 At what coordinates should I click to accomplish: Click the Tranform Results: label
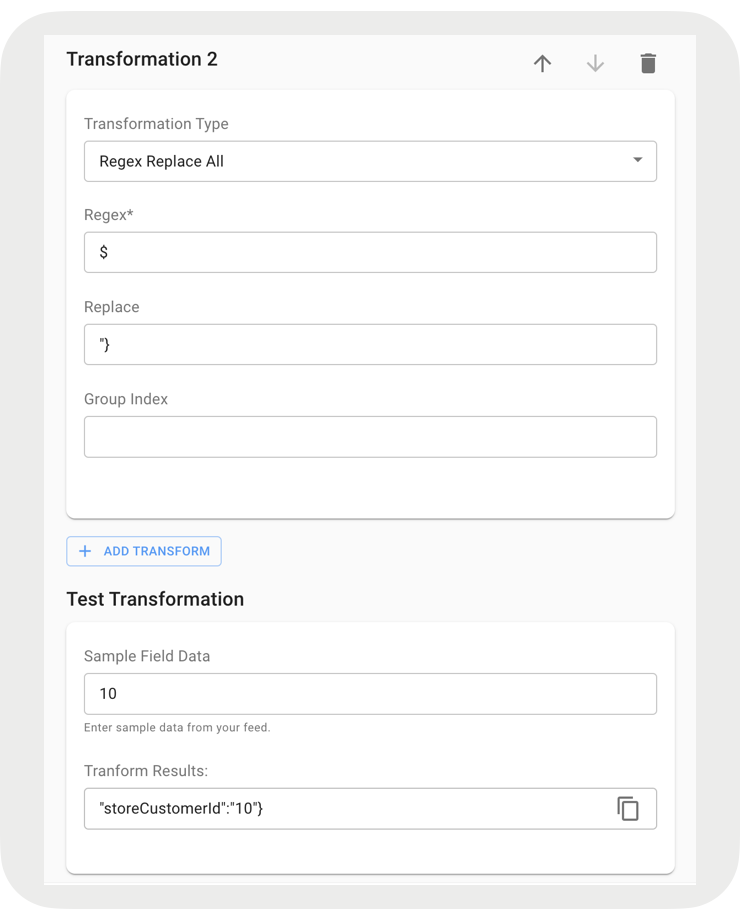click(x=145, y=771)
